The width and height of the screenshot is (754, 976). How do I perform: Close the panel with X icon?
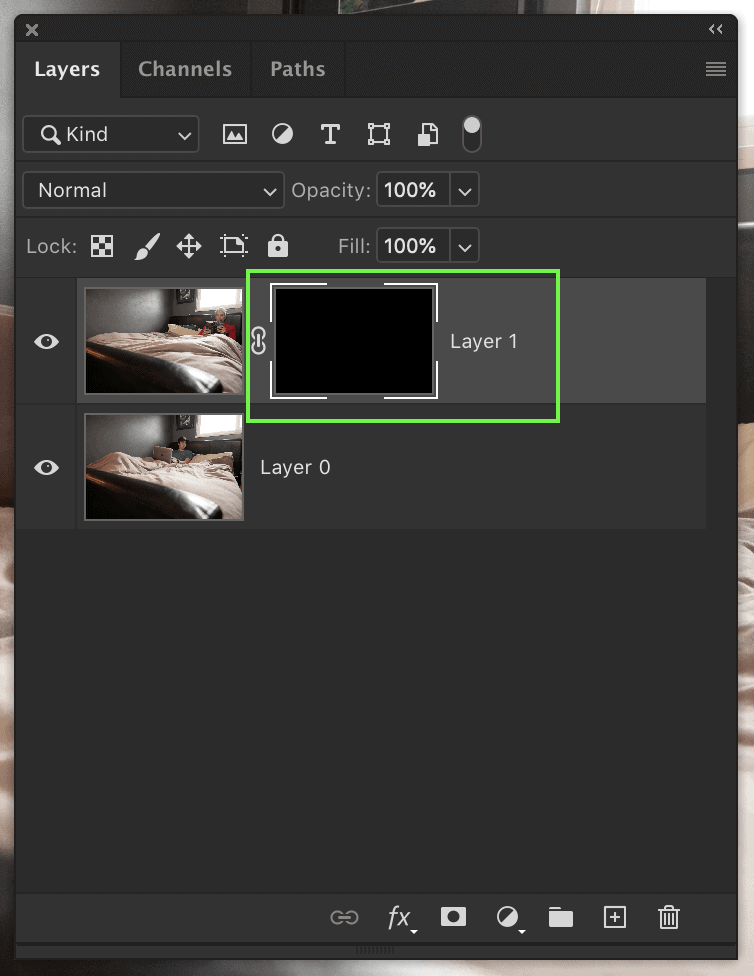point(32,30)
